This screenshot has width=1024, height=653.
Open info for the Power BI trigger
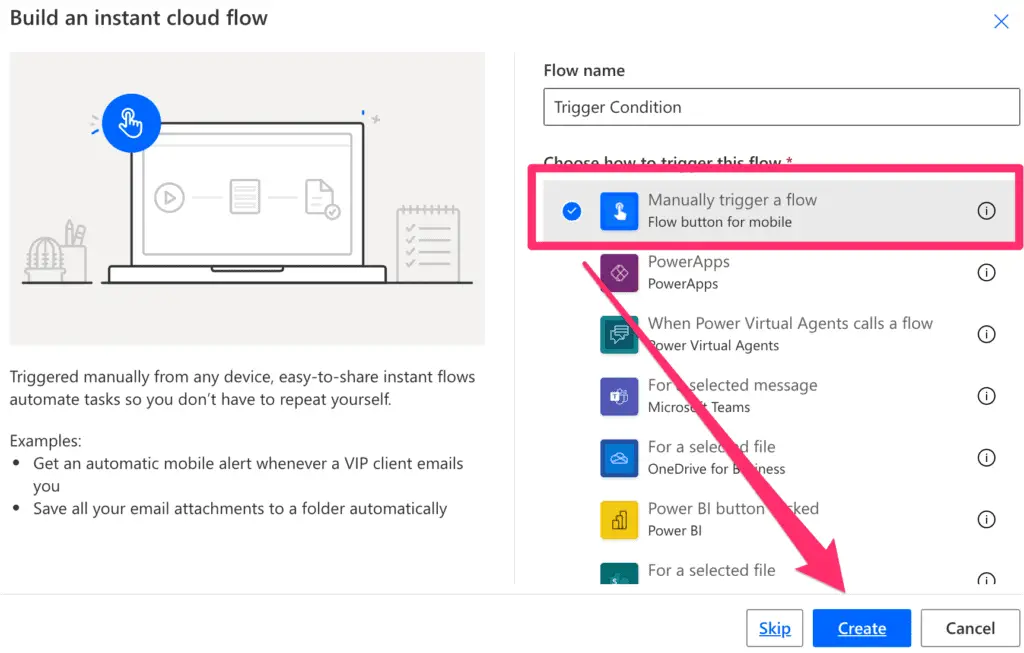pyautogui.click(x=986, y=519)
